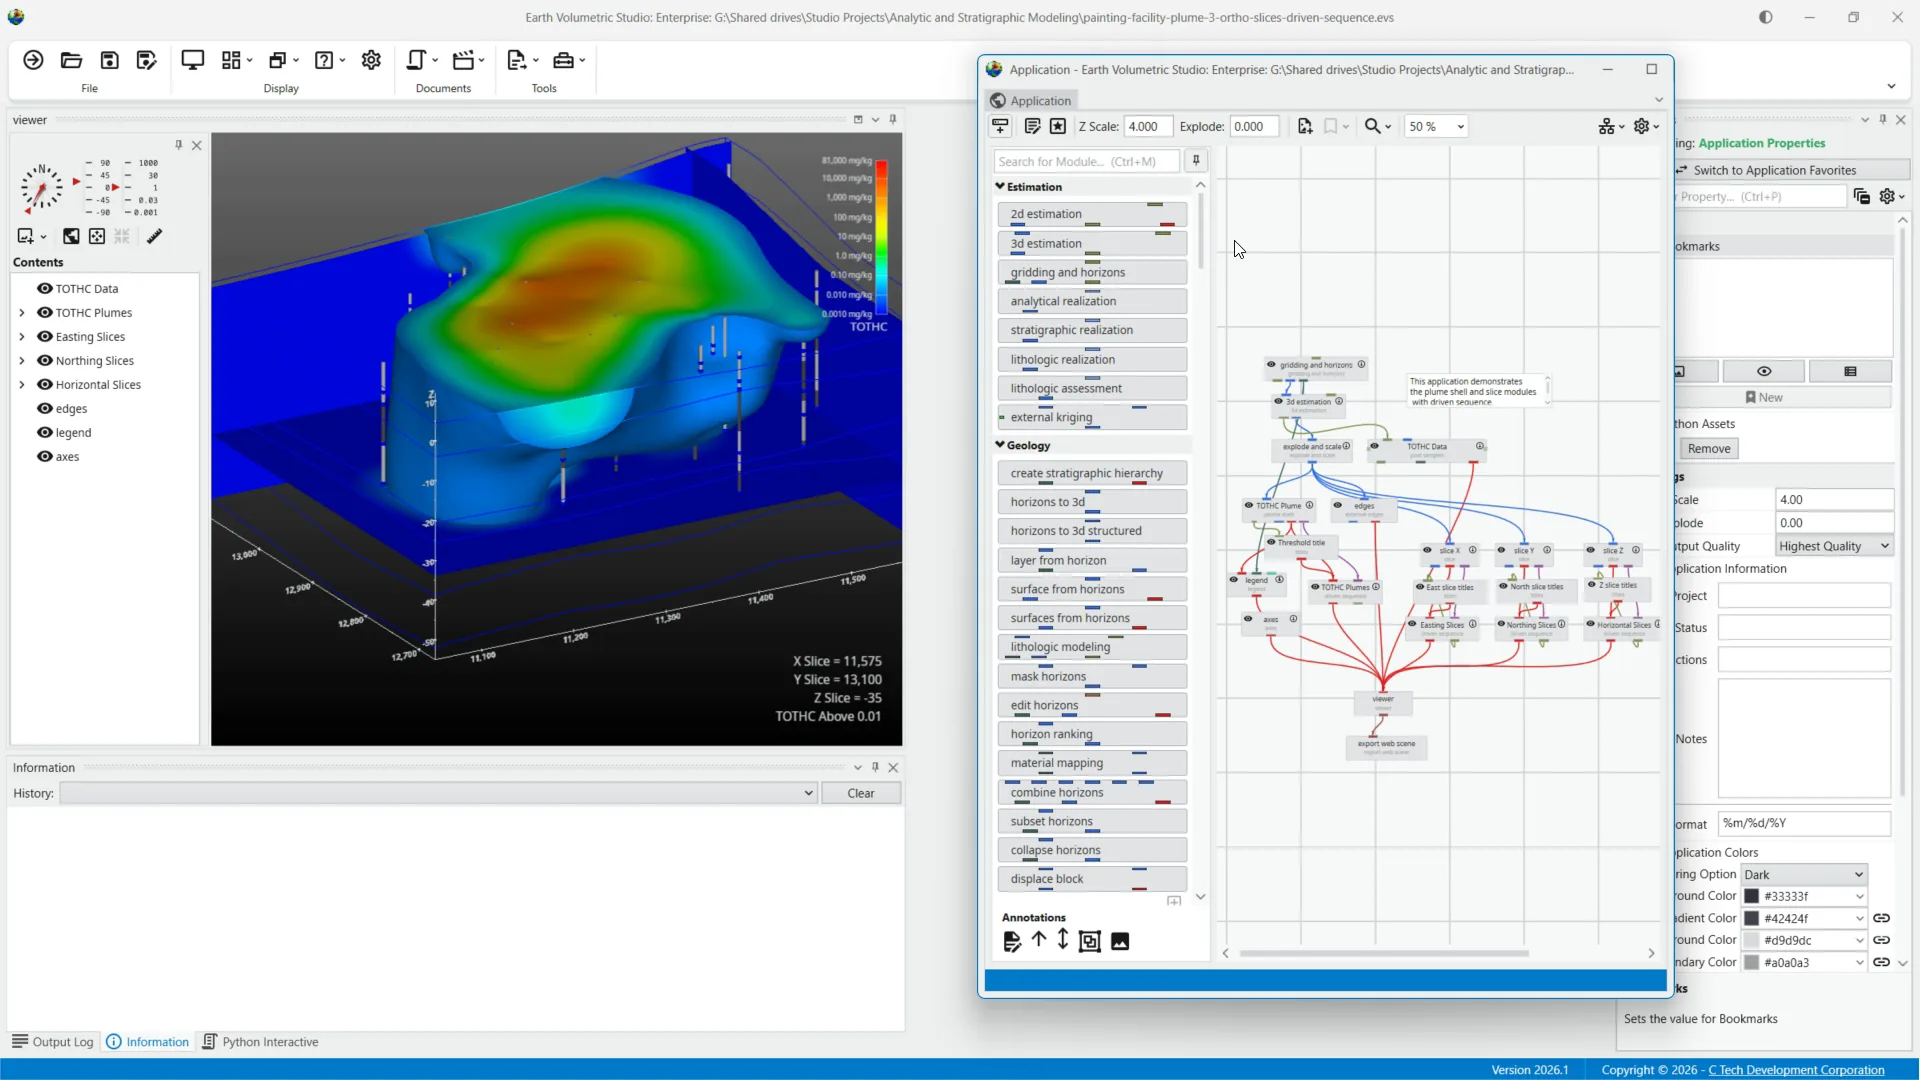Click the add image annotation icon
Screen dimensions: 1920x1080
(1120, 941)
